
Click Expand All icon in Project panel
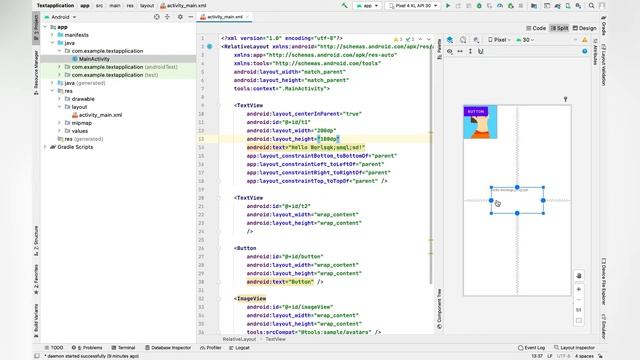point(167,17)
